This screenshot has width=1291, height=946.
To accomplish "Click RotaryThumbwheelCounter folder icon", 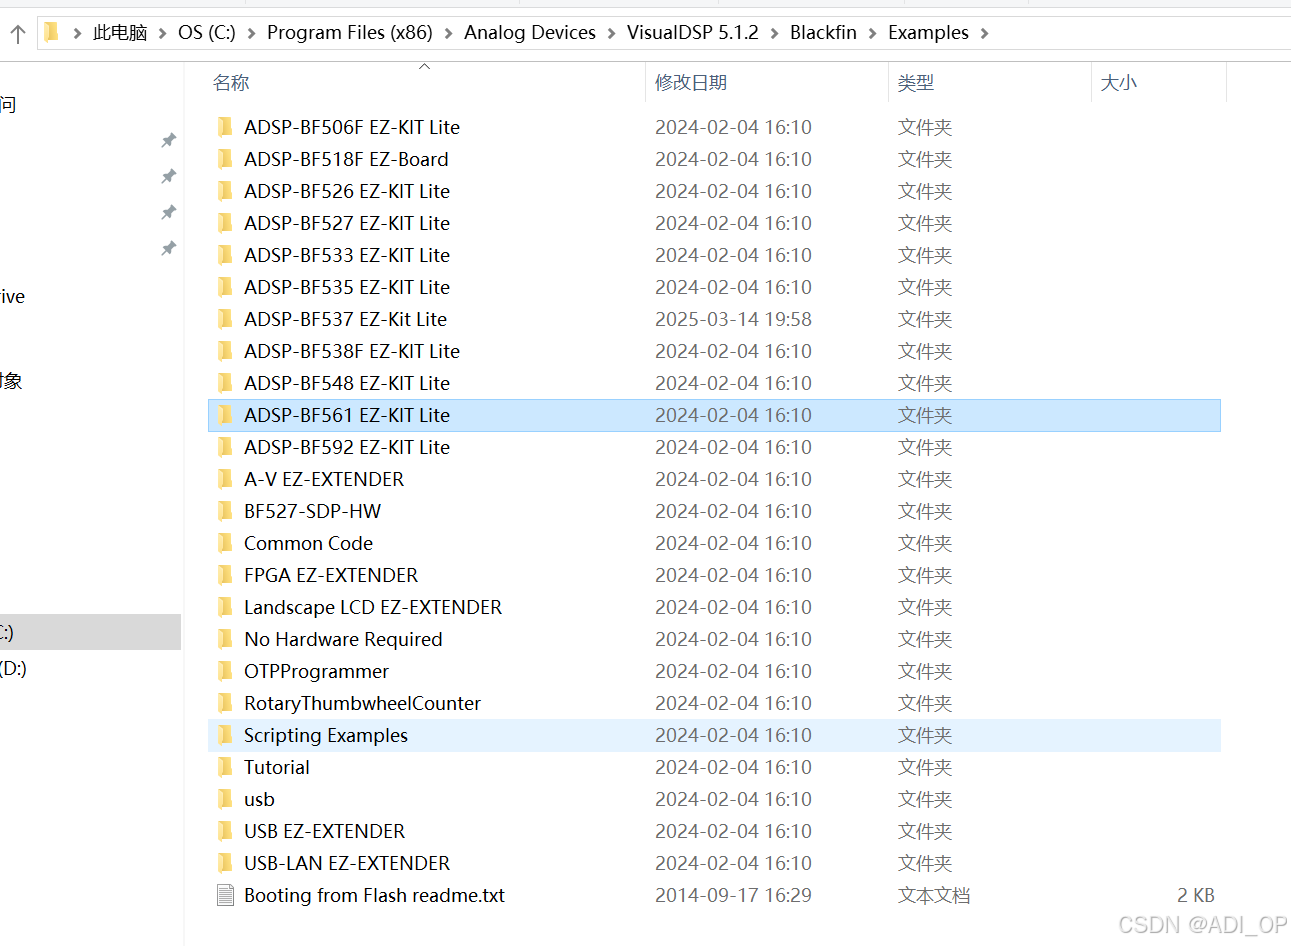I will click(x=225, y=703).
